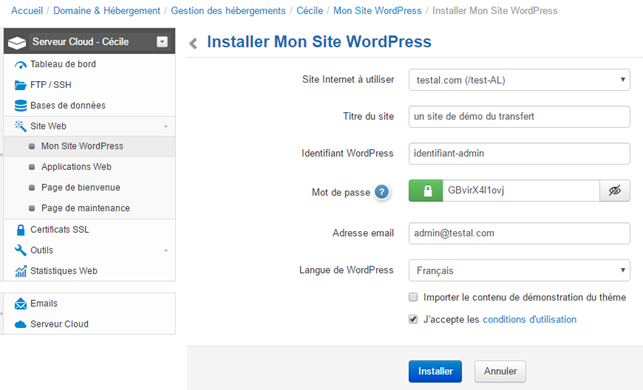Go to Mon Site WordPress breadcrumb link
643x390 pixels.
coord(377,11)
